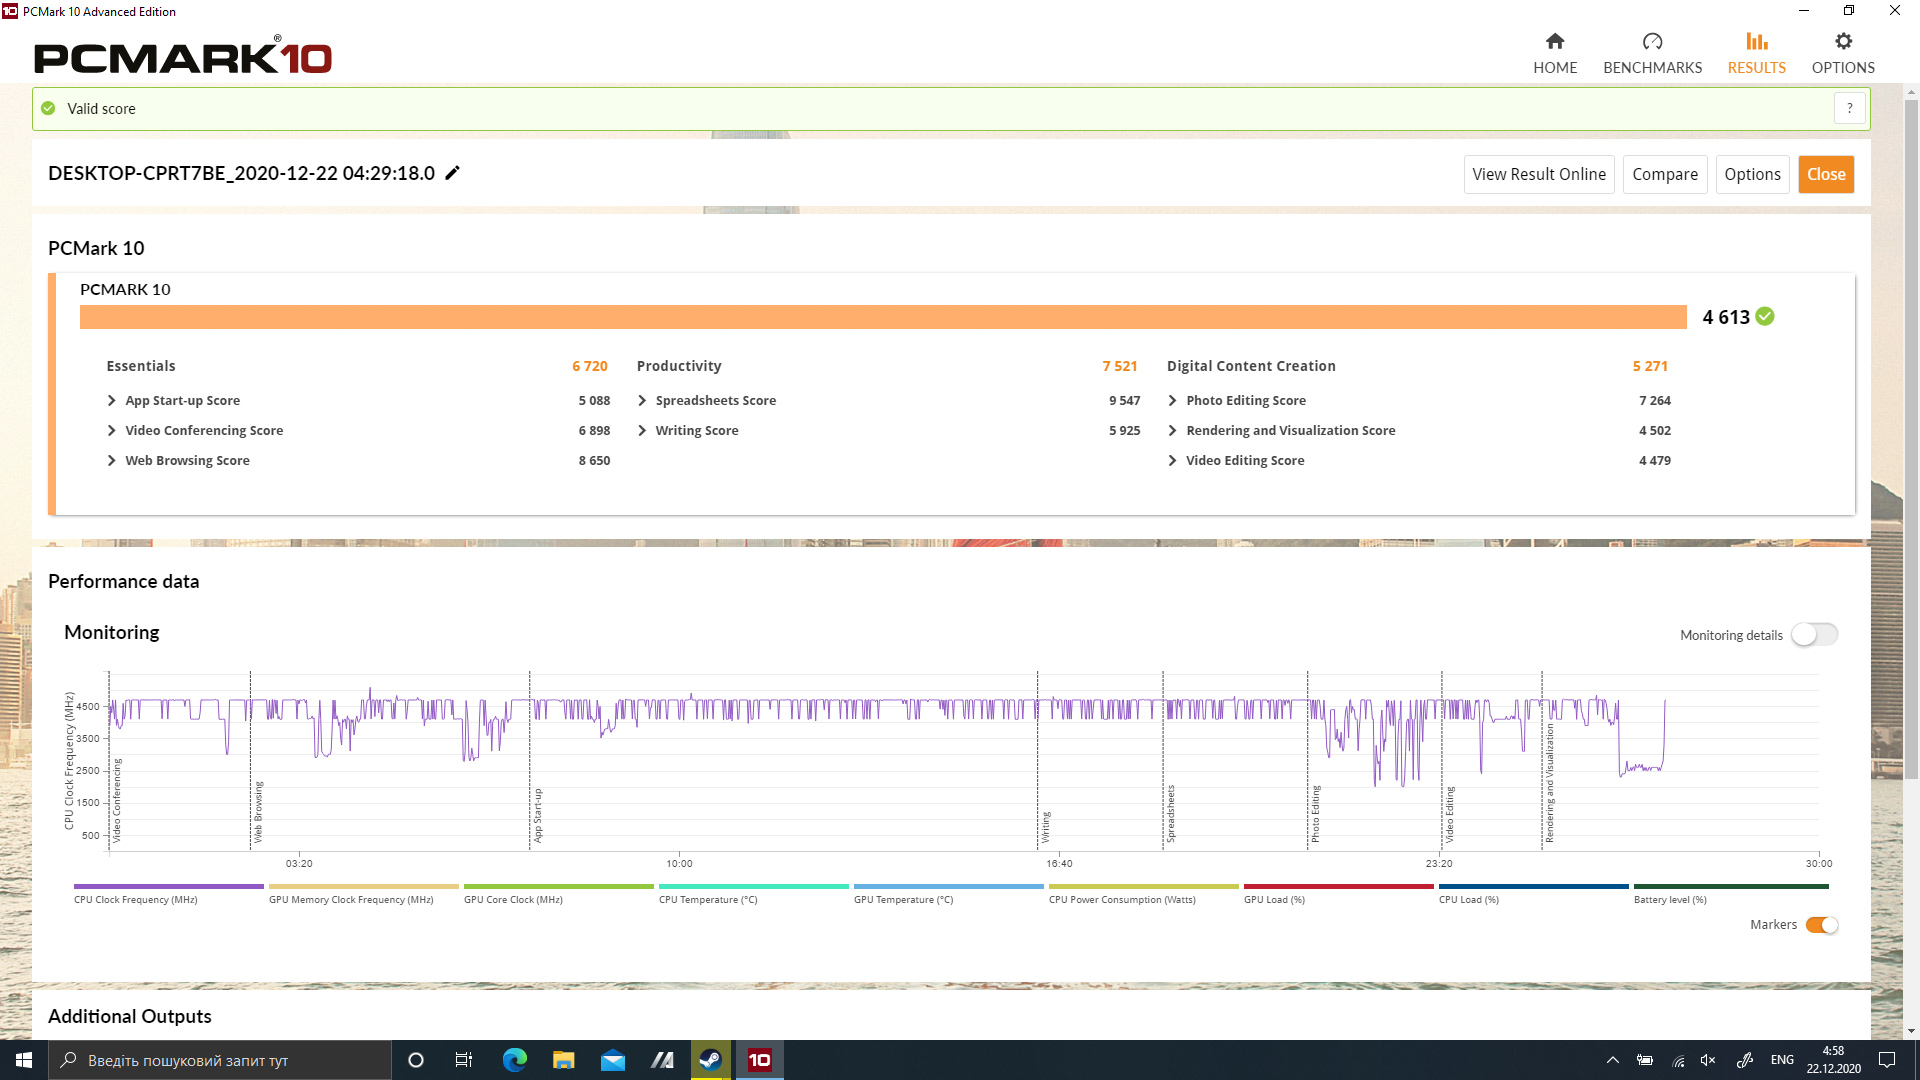Expand Writing Score details
This screenshot has height=1080, width=1920.
[642, 430]
